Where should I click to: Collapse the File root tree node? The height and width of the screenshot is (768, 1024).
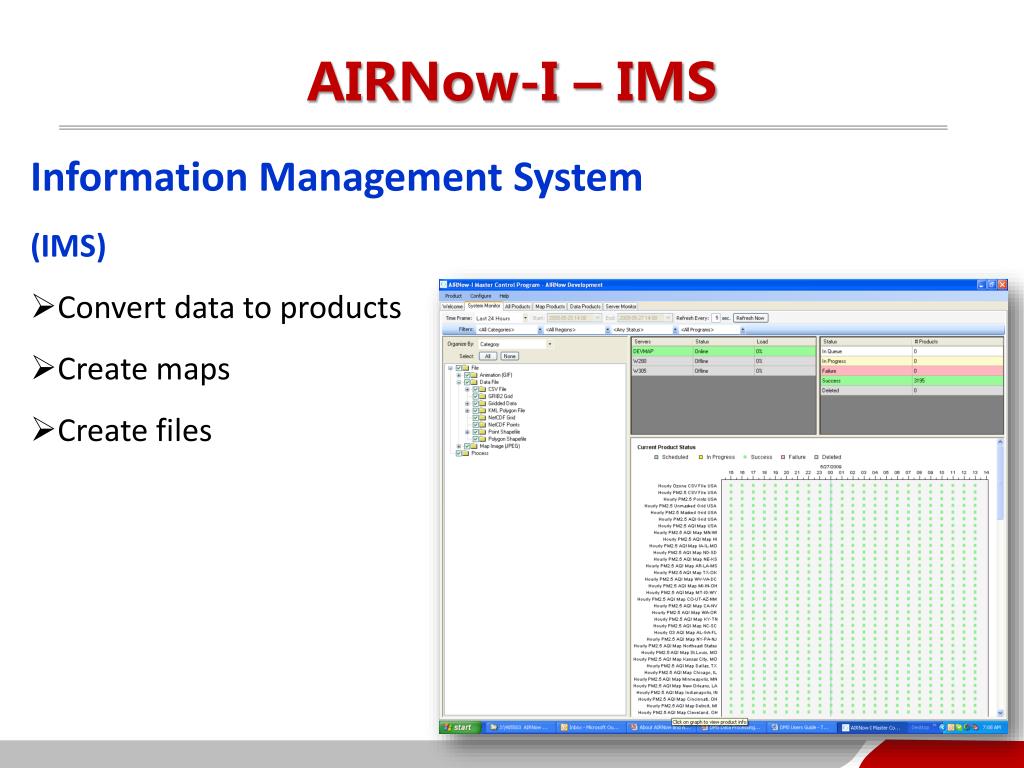click(450, 368)
